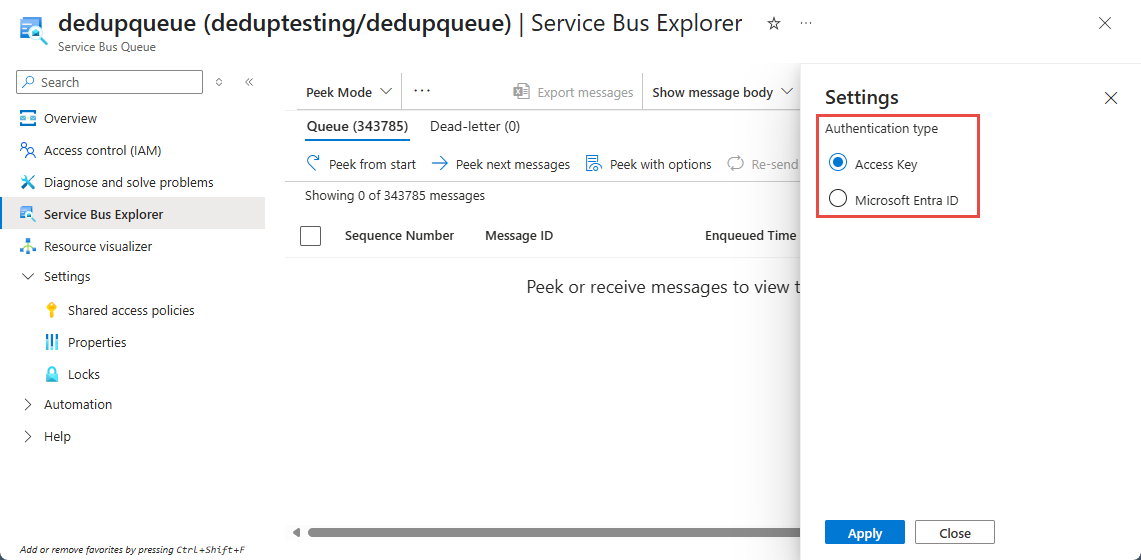Screen dimensions: 1141x560
Task: Open Diagnose and solve problems
Action: point(128,182)
